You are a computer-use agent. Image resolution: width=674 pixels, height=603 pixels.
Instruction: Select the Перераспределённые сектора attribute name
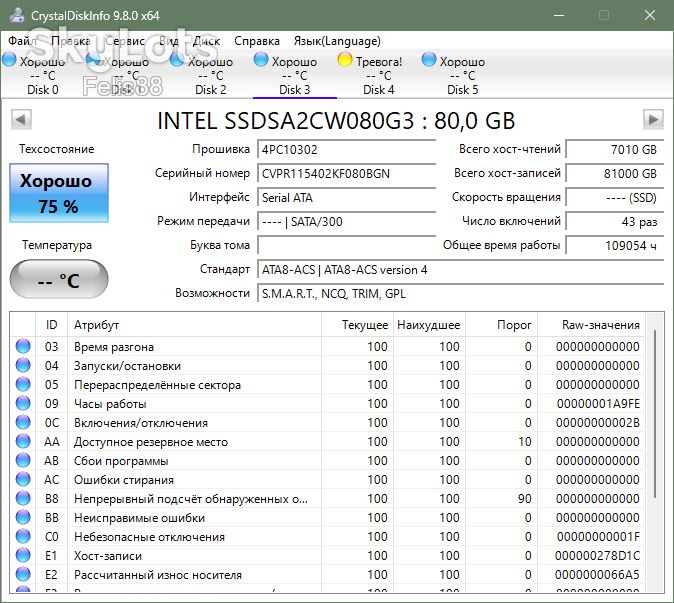[157, 385]
